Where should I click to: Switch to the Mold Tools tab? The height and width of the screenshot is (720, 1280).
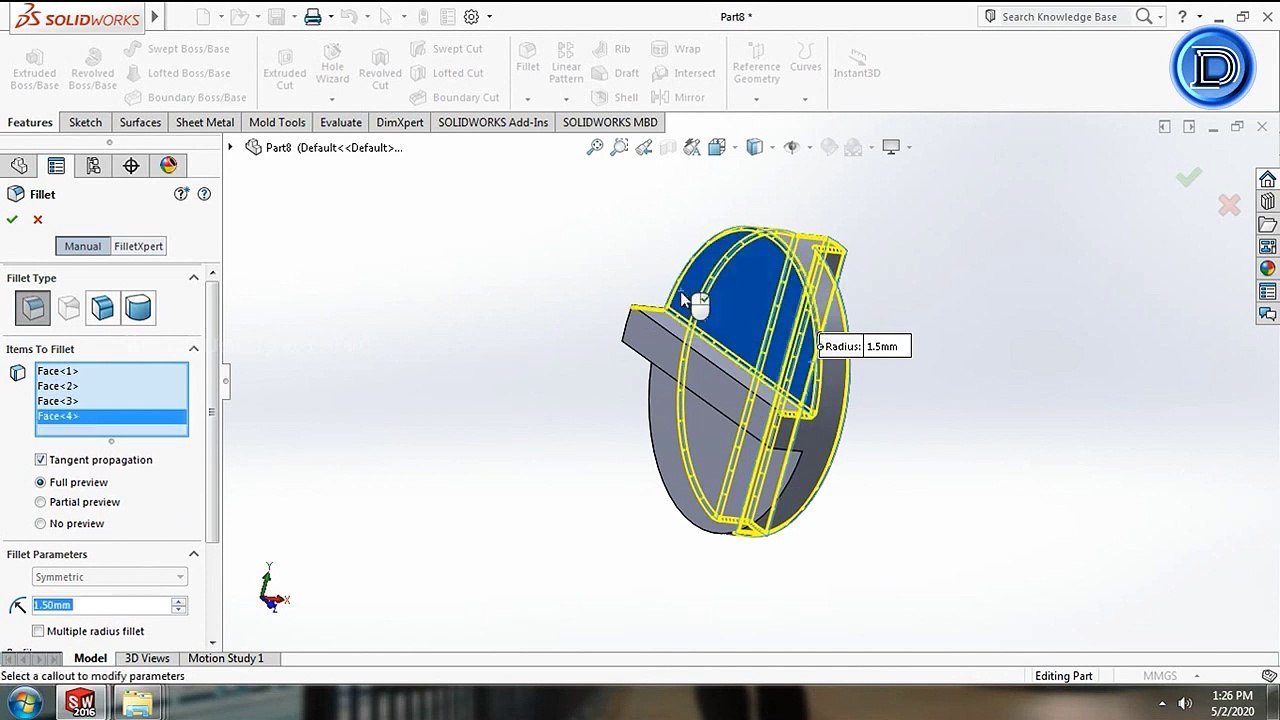tap(277, 122)
